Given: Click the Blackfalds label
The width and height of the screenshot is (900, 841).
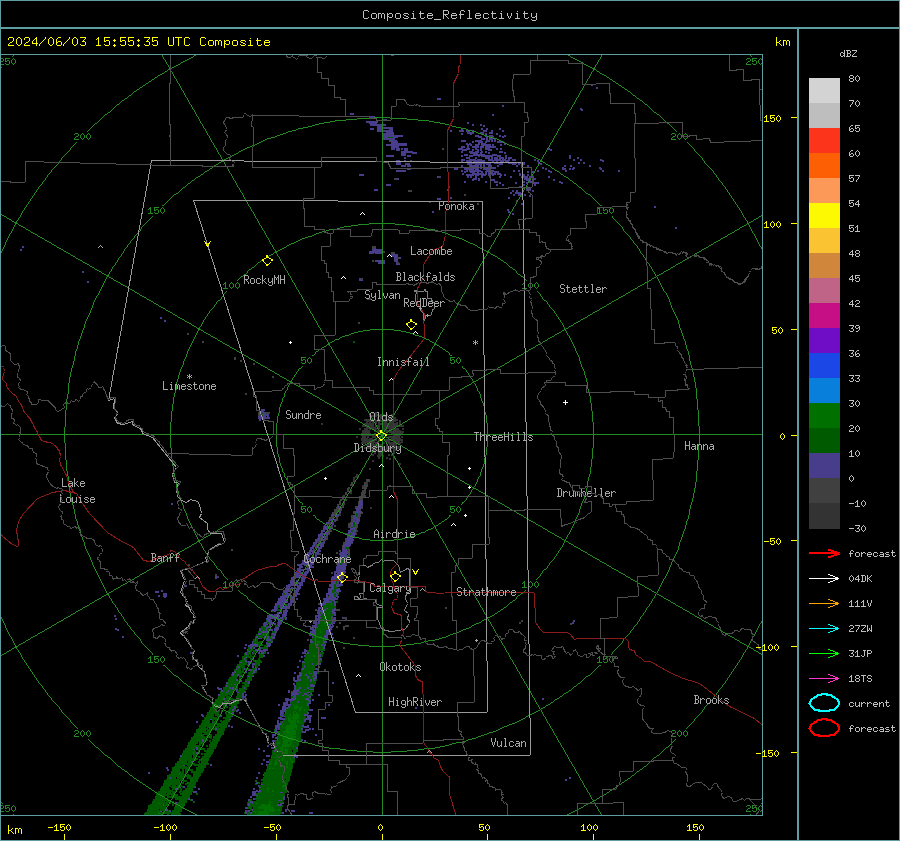Looking at the screenshot, I should (425, 277).
